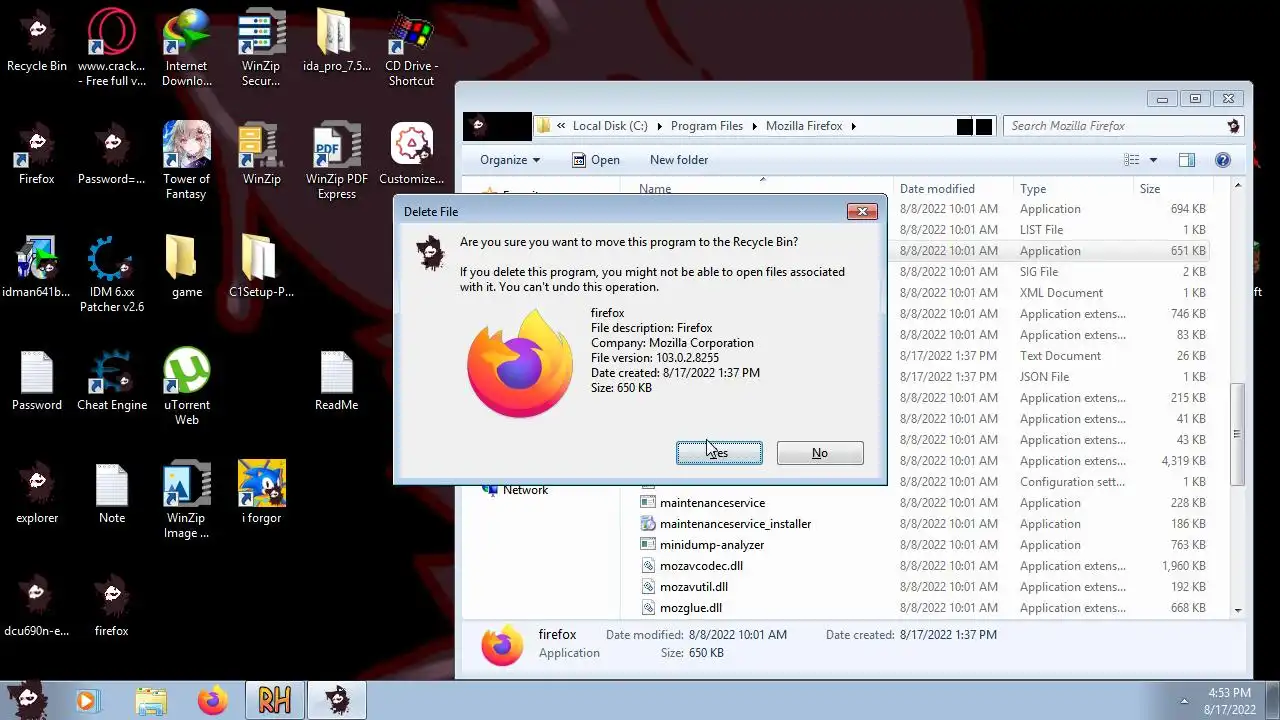Screen dimensions: 1280x720
Task: Navigate to Program Files breadcrumb
Action: [707, 126]
